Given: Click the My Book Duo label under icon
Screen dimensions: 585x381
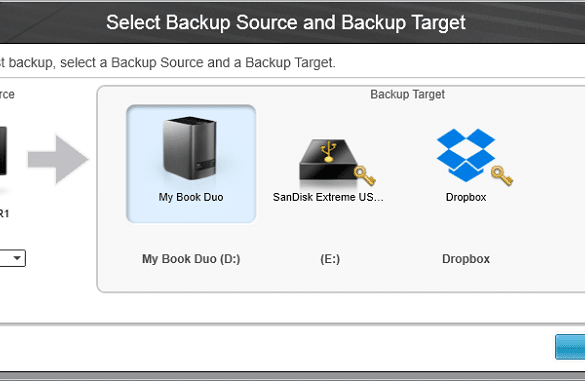Looking at the screenshot, I should point(191,197).
